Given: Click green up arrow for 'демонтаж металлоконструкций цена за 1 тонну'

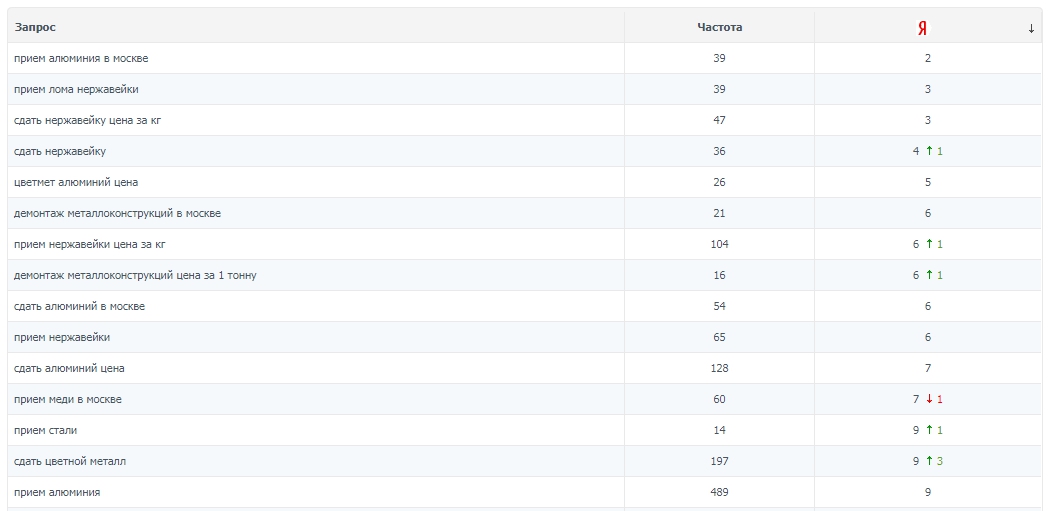Looking at the screenshot, I should click(929, 275).
